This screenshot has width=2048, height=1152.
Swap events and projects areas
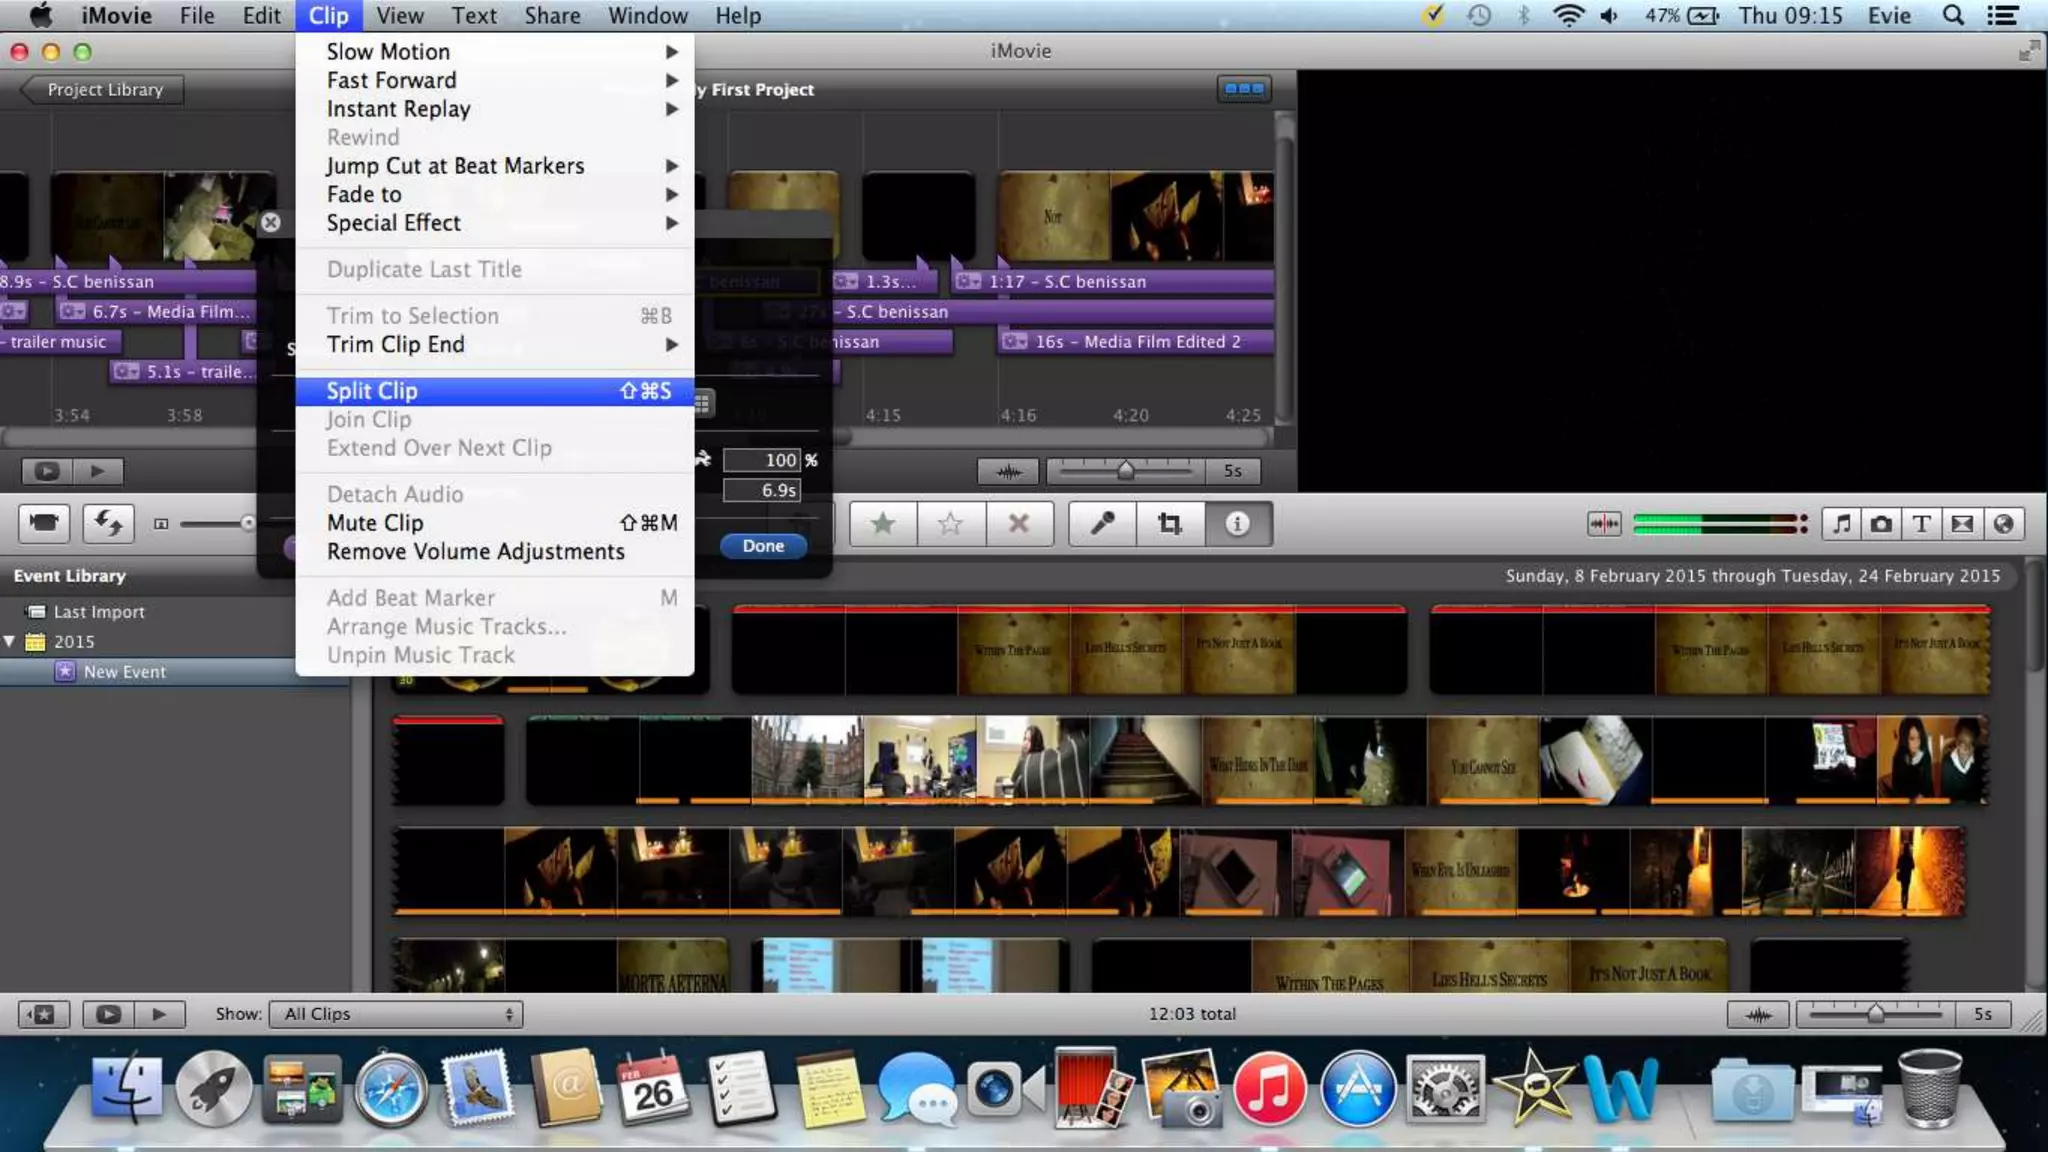pyautogui.click(x=109, y=523)
